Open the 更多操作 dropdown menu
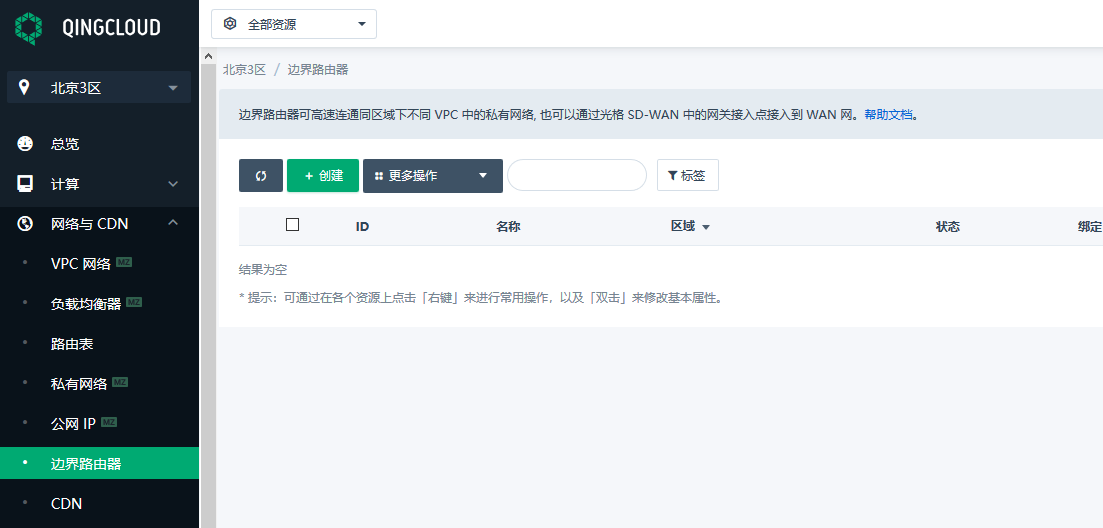 click(432, 175)
